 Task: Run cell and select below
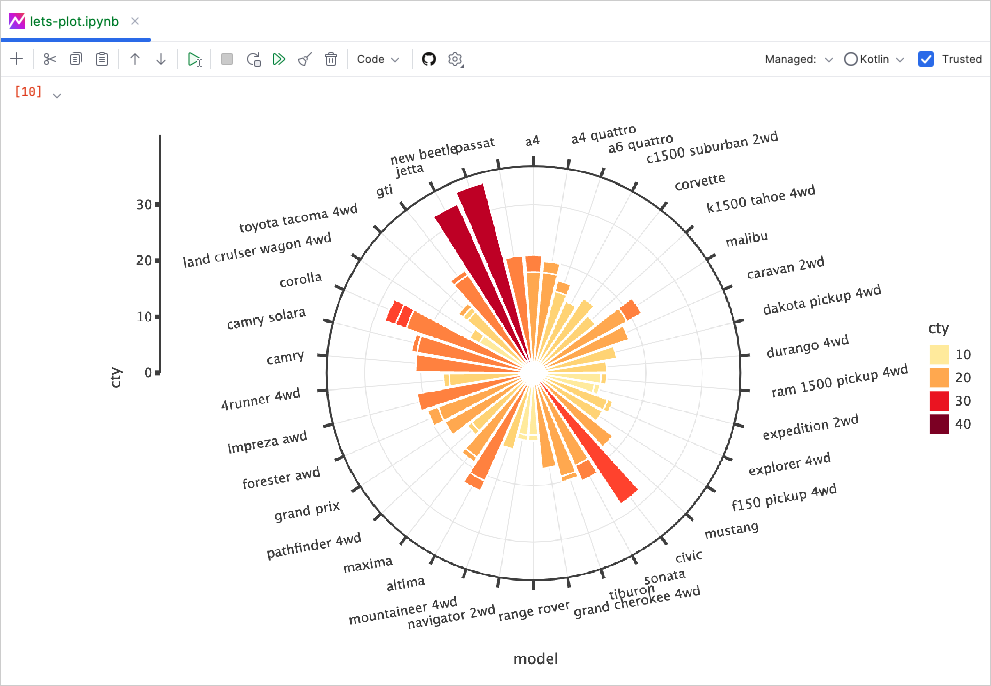click(195, 59)
